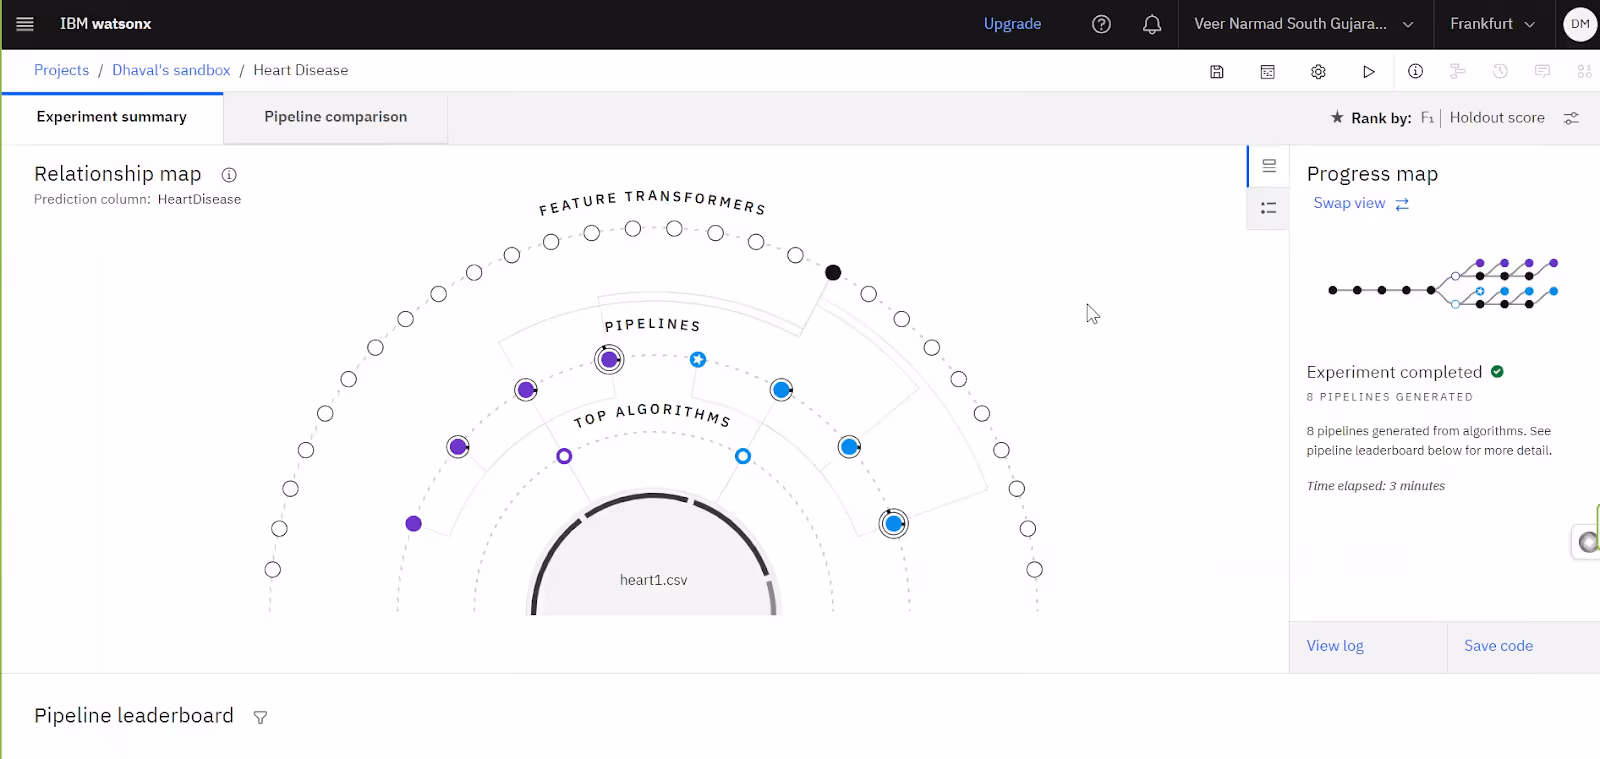Open the experiment settings gear
1600x759 pixels.
pos(1318,71)
